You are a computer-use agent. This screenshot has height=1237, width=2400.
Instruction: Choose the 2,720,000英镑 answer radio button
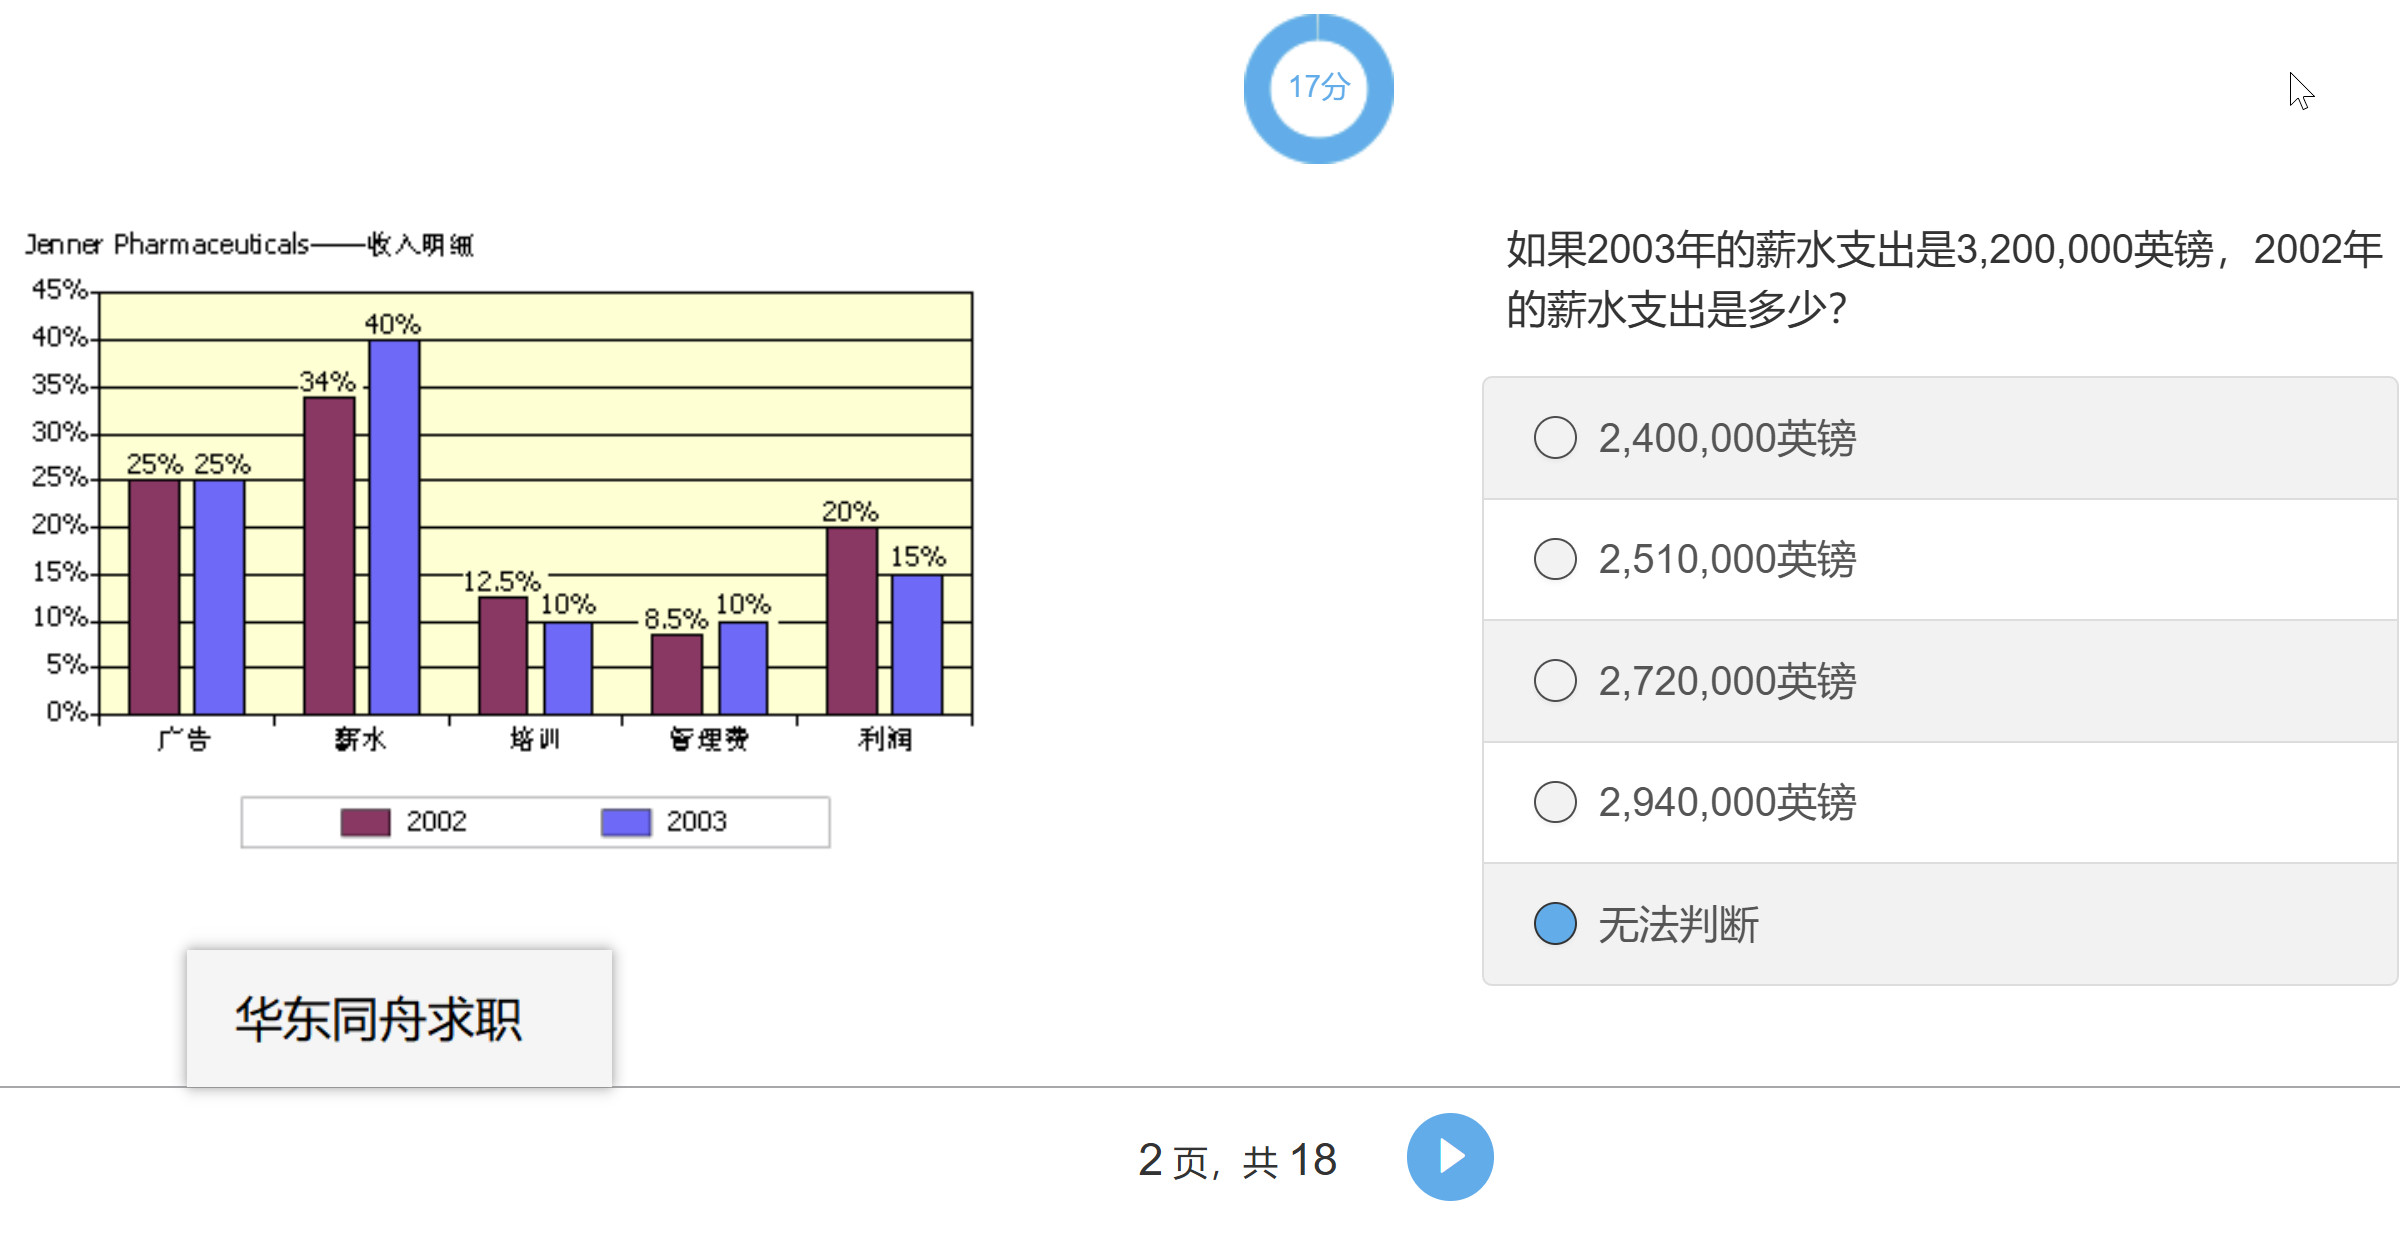tap(1555, 681)
